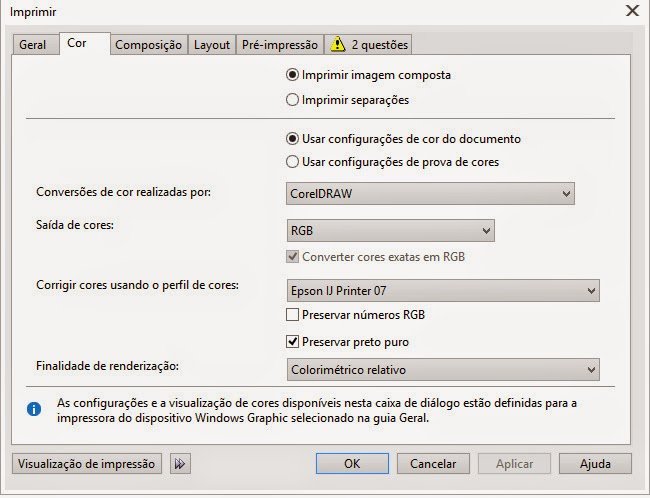The image size is (650, 498).
Task: Click the blue information icon
Action: (34, 409)
